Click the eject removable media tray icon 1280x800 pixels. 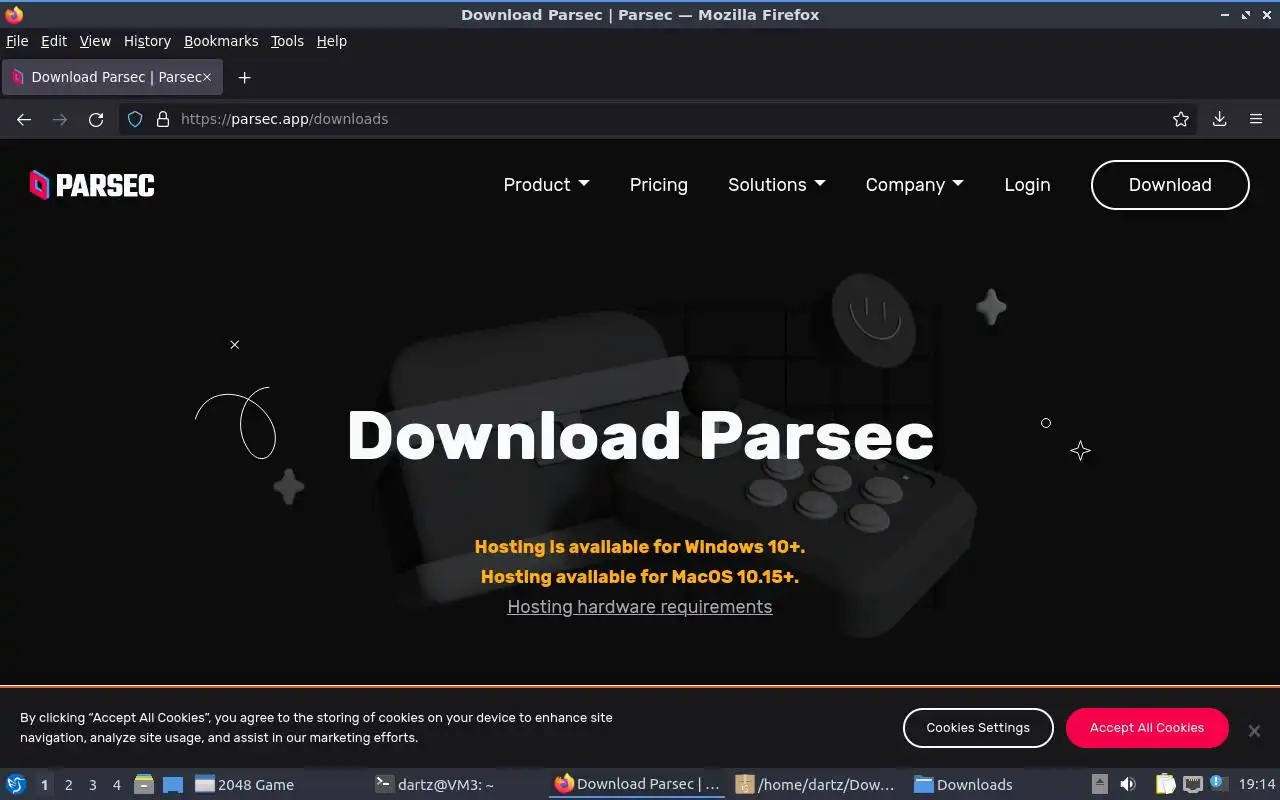pos(1099,784)
